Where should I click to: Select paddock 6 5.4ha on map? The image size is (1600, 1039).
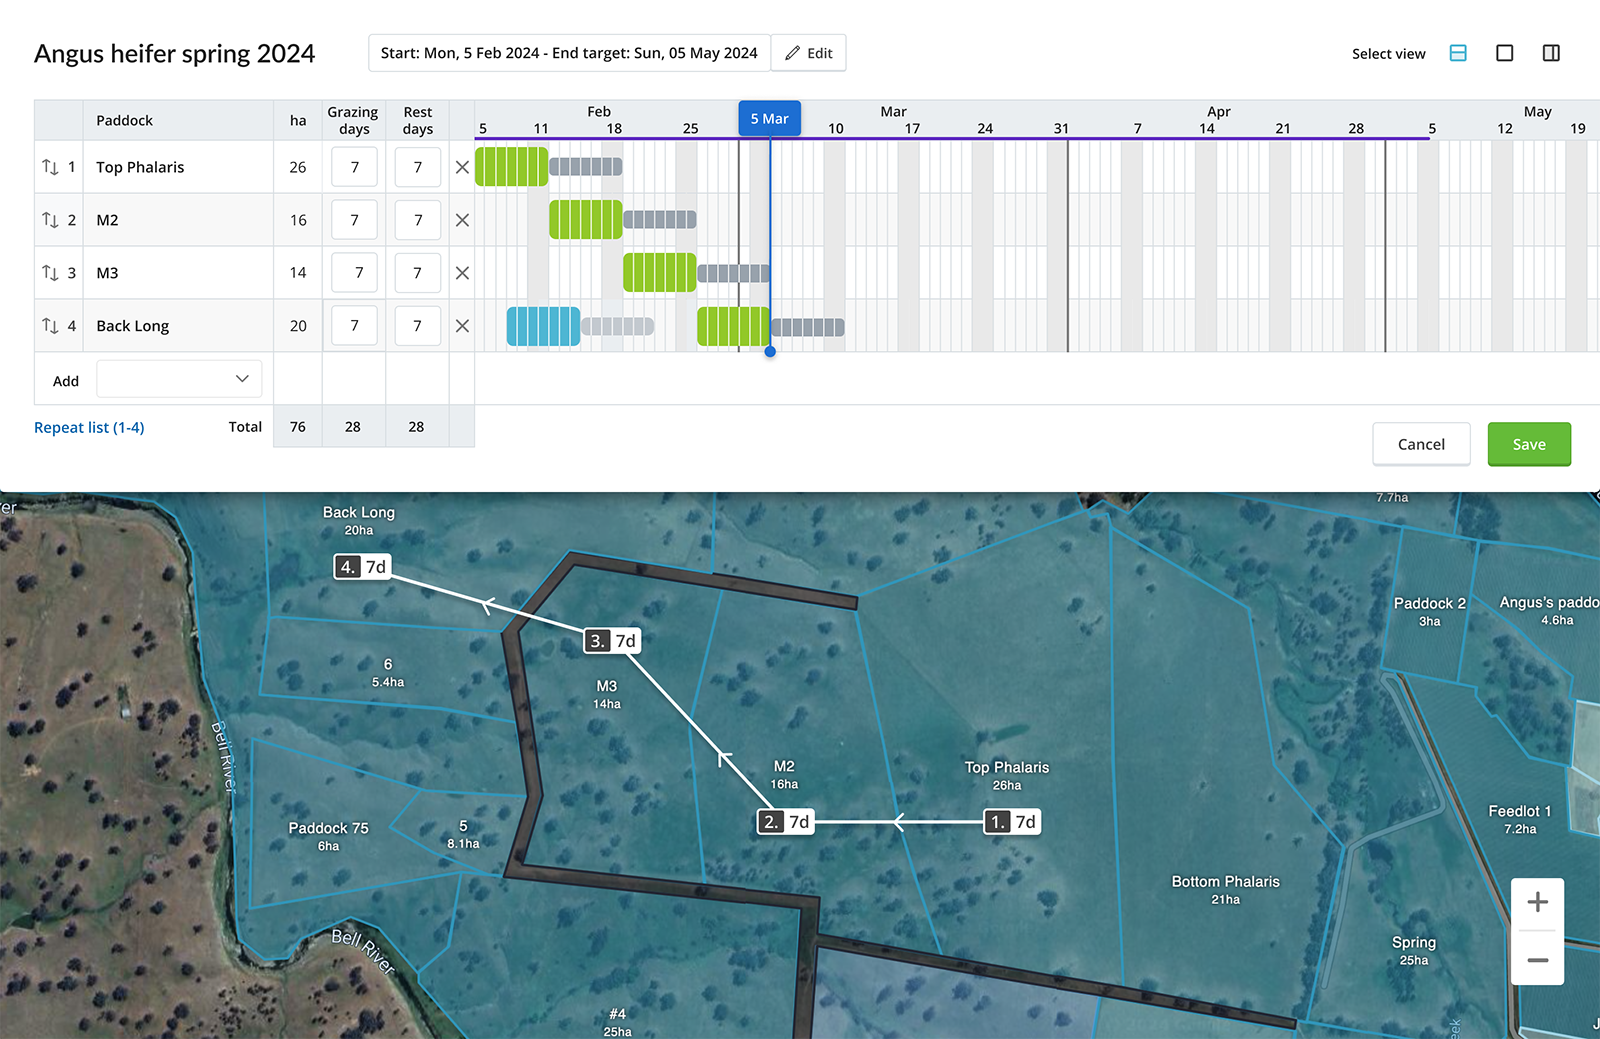(x=388, y=672)
